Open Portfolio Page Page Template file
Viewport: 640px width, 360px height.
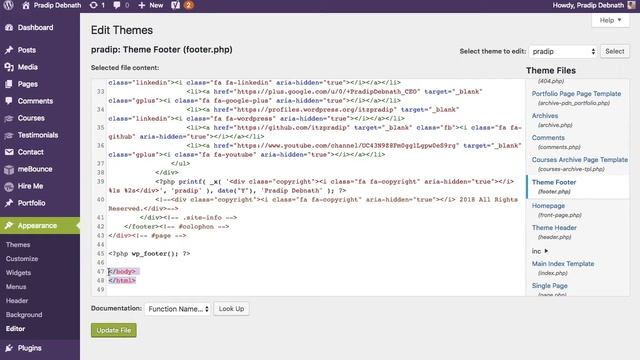coord(576,94)
